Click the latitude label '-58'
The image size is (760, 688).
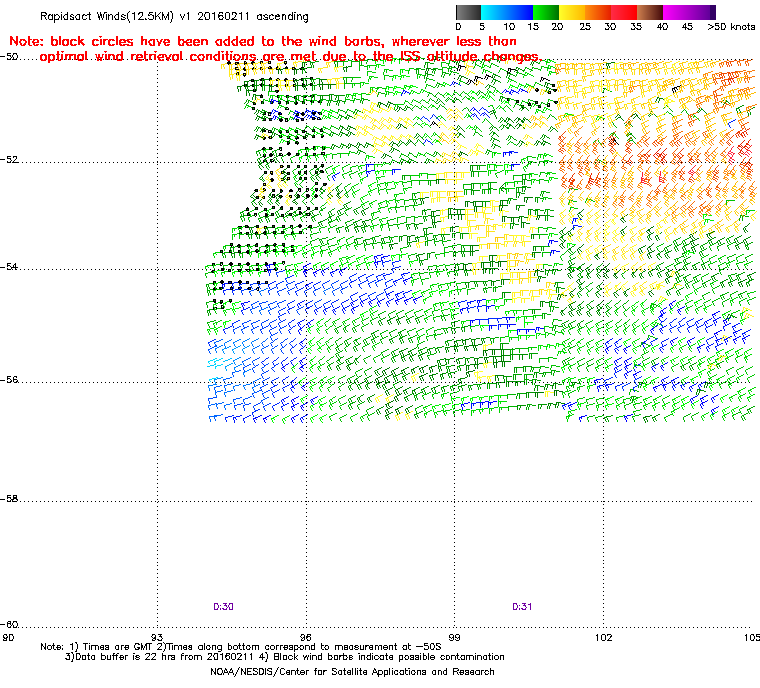9,499
